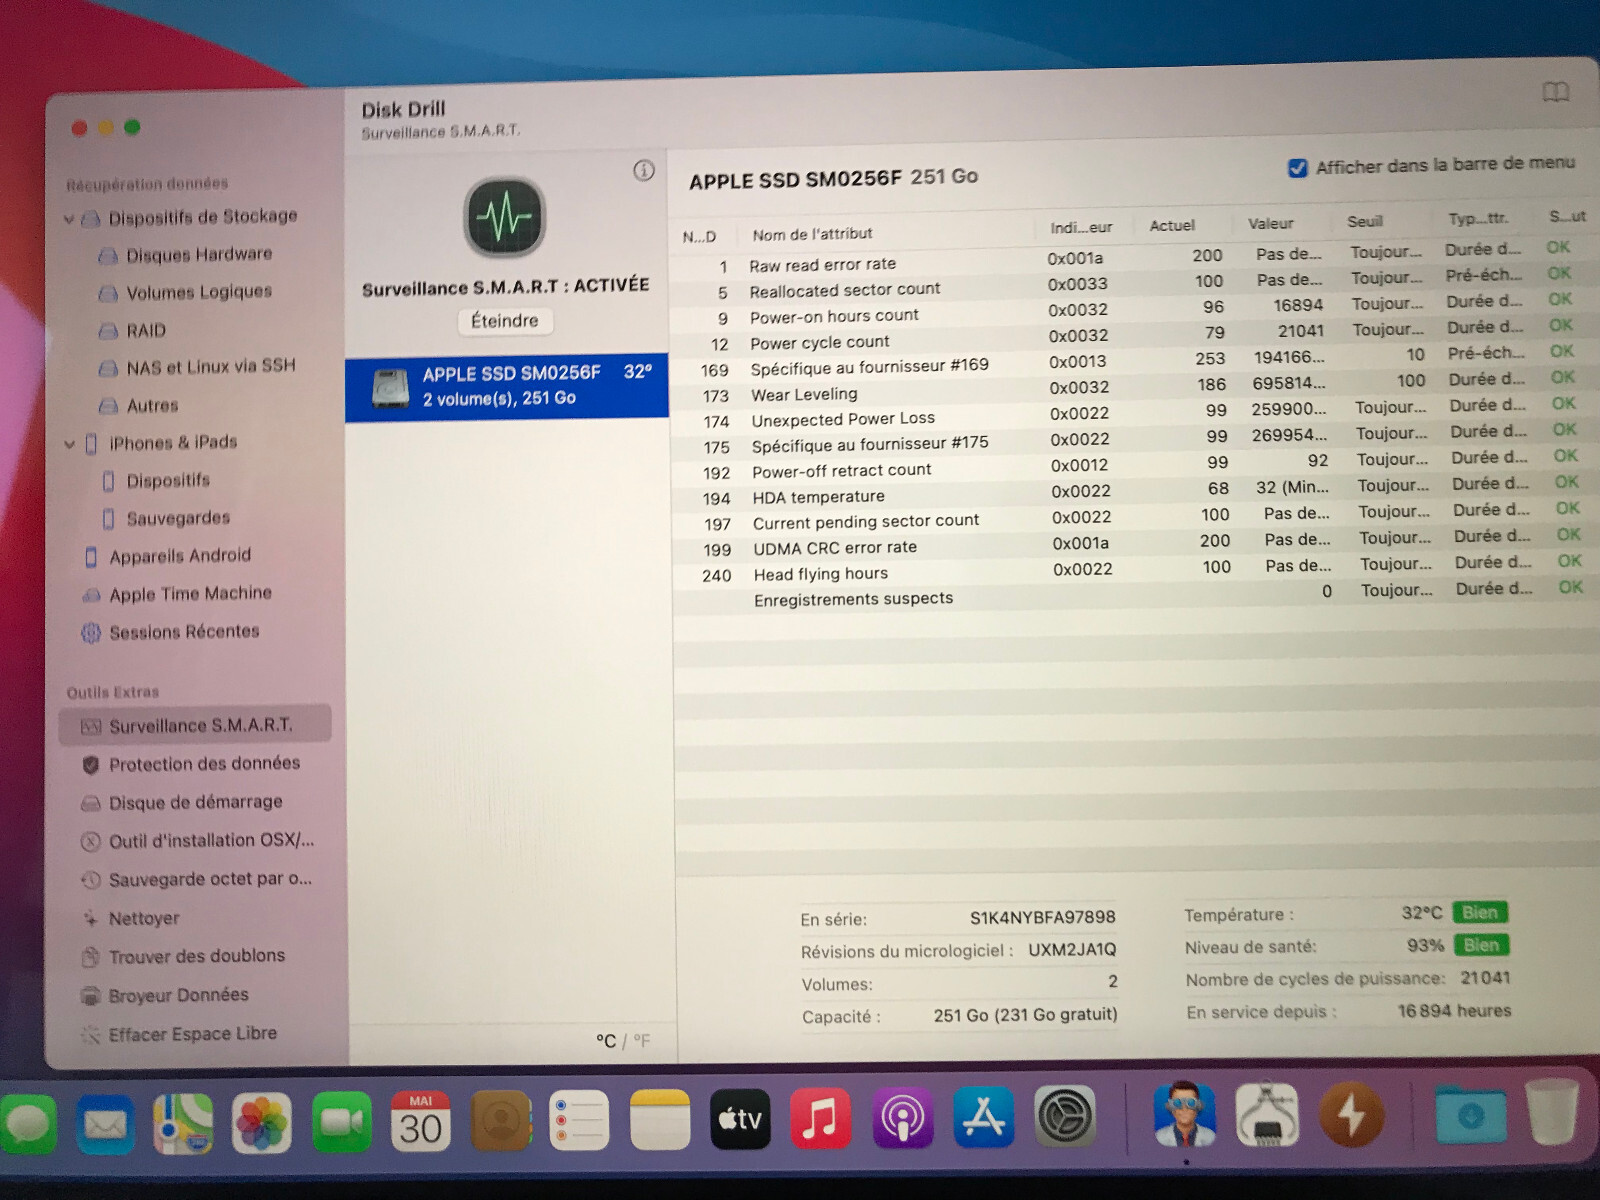
Task: Collapse iPhones & iPads group
Action: pos(69,443)
